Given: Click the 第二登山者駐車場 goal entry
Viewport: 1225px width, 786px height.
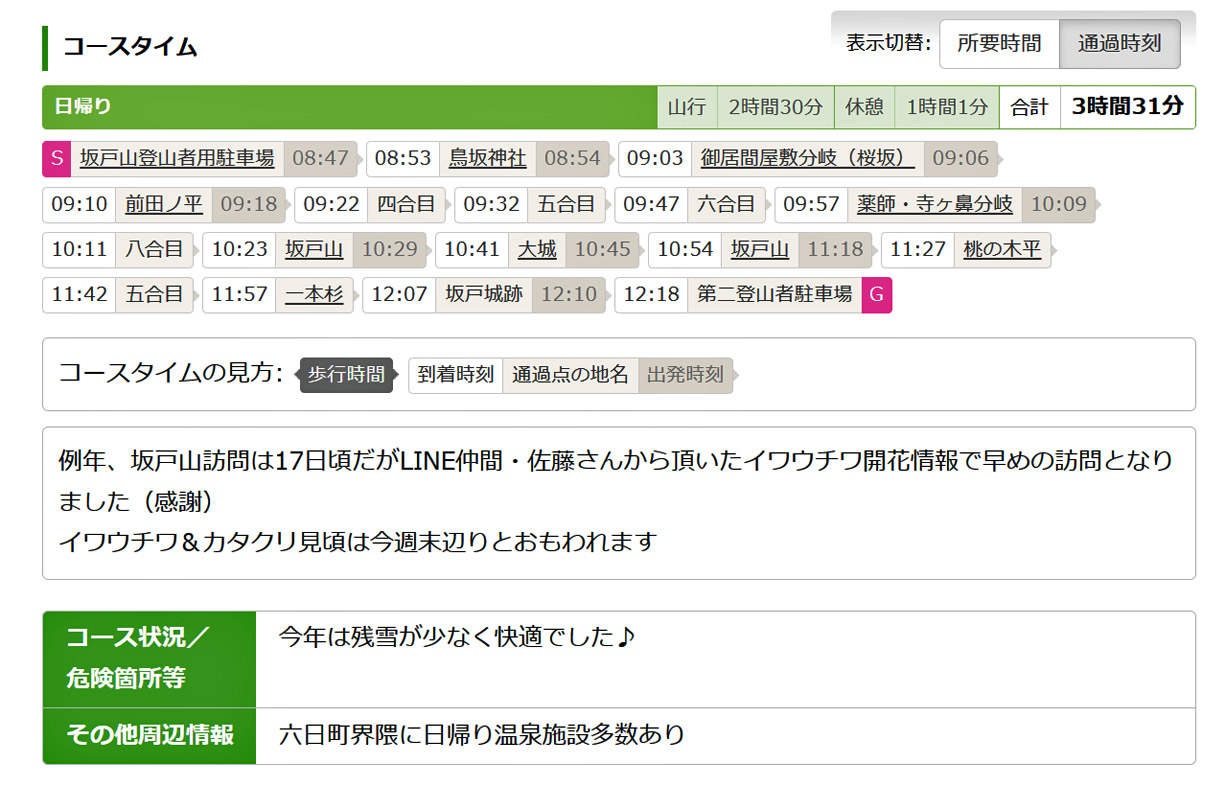Looking at the screenshot, I should pos(774,294).
